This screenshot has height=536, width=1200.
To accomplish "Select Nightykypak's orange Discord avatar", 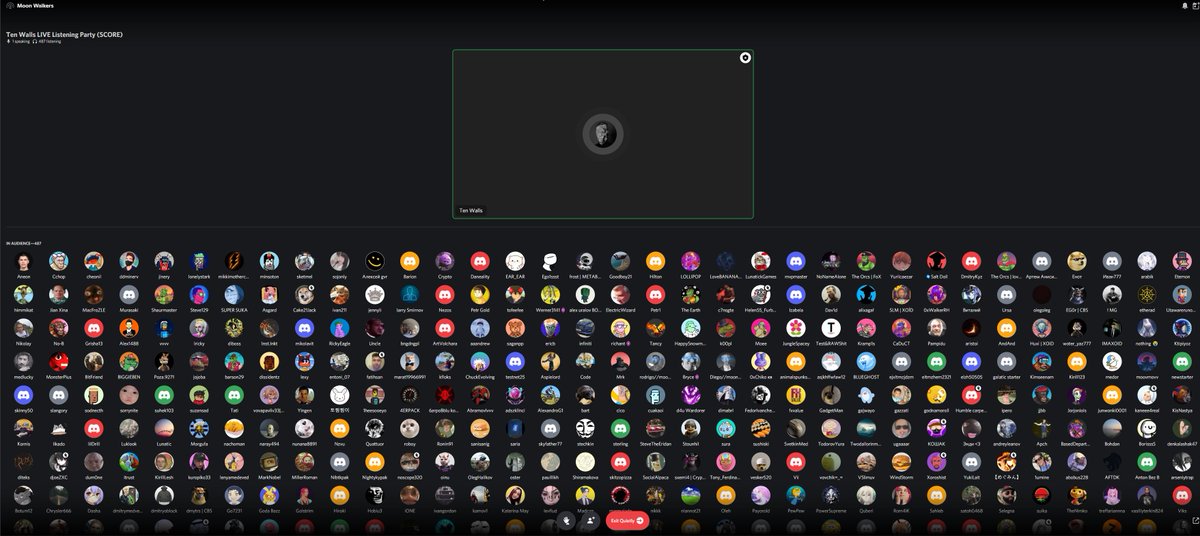I will tap(374, 463).
